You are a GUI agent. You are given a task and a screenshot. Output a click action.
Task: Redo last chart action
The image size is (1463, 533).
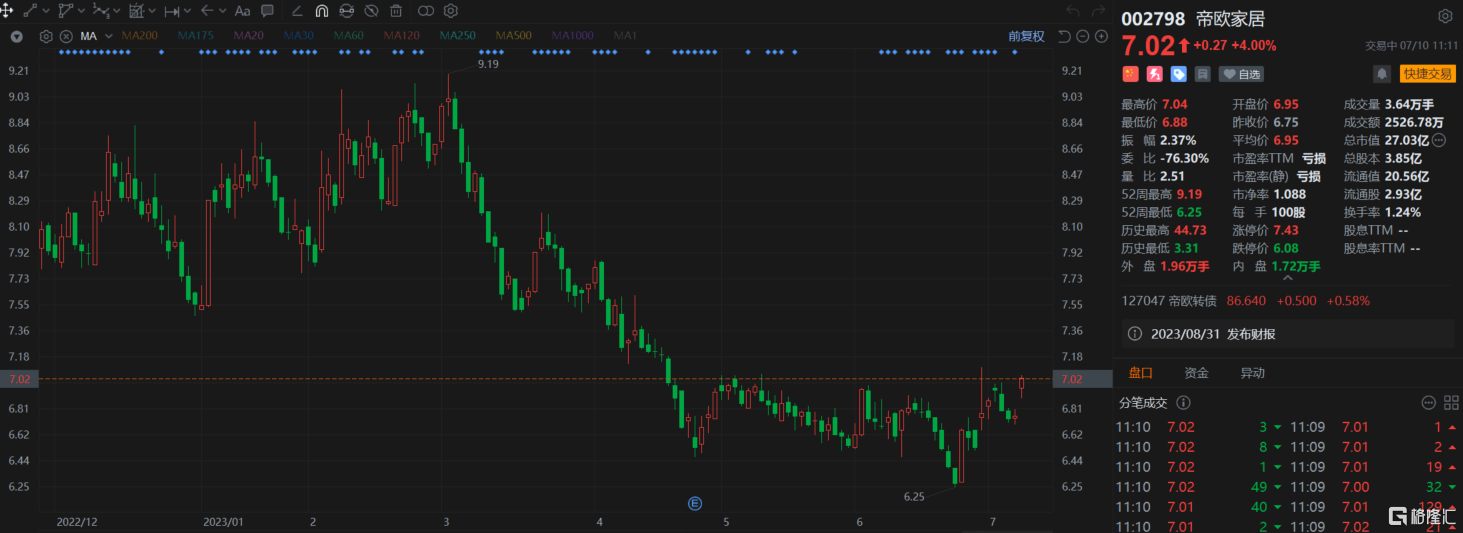(1098, 11)
